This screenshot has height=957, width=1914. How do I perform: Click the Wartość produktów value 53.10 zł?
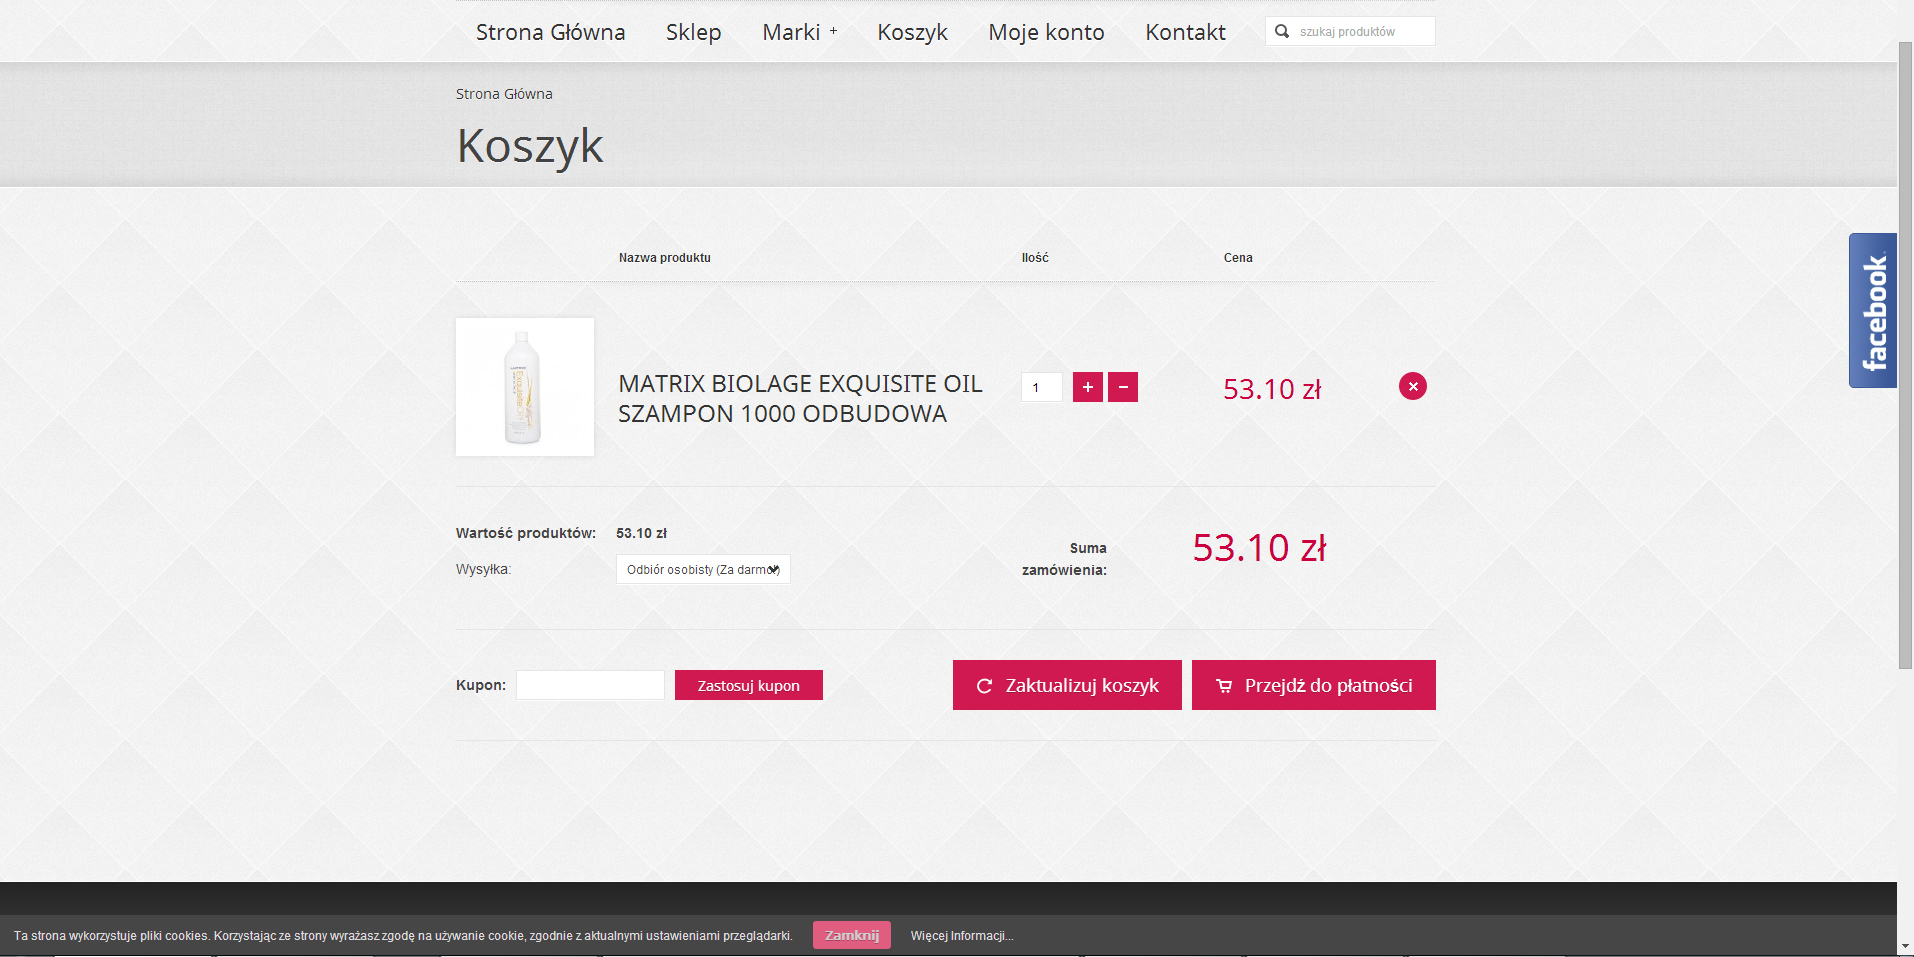click(641, 533)
